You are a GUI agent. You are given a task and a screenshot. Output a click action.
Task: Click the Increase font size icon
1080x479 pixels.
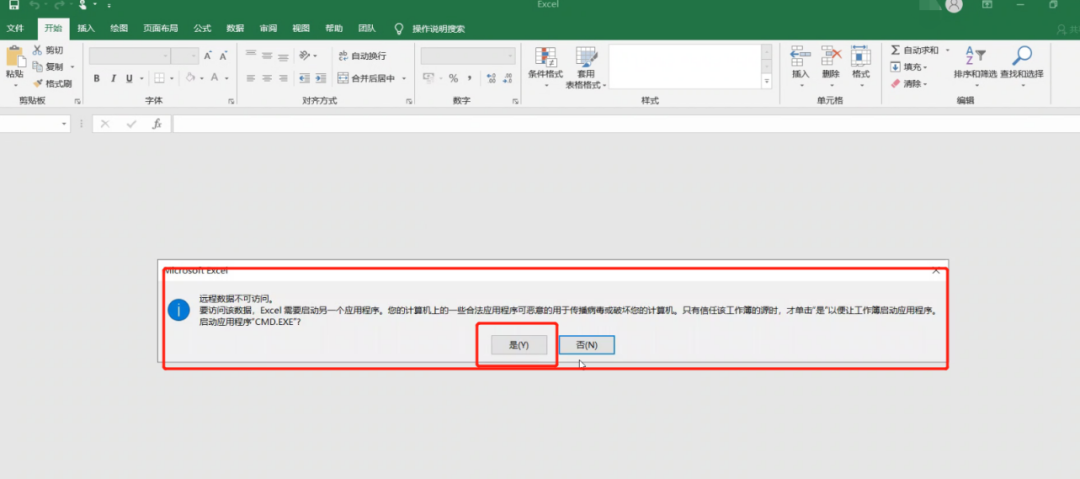207,56
